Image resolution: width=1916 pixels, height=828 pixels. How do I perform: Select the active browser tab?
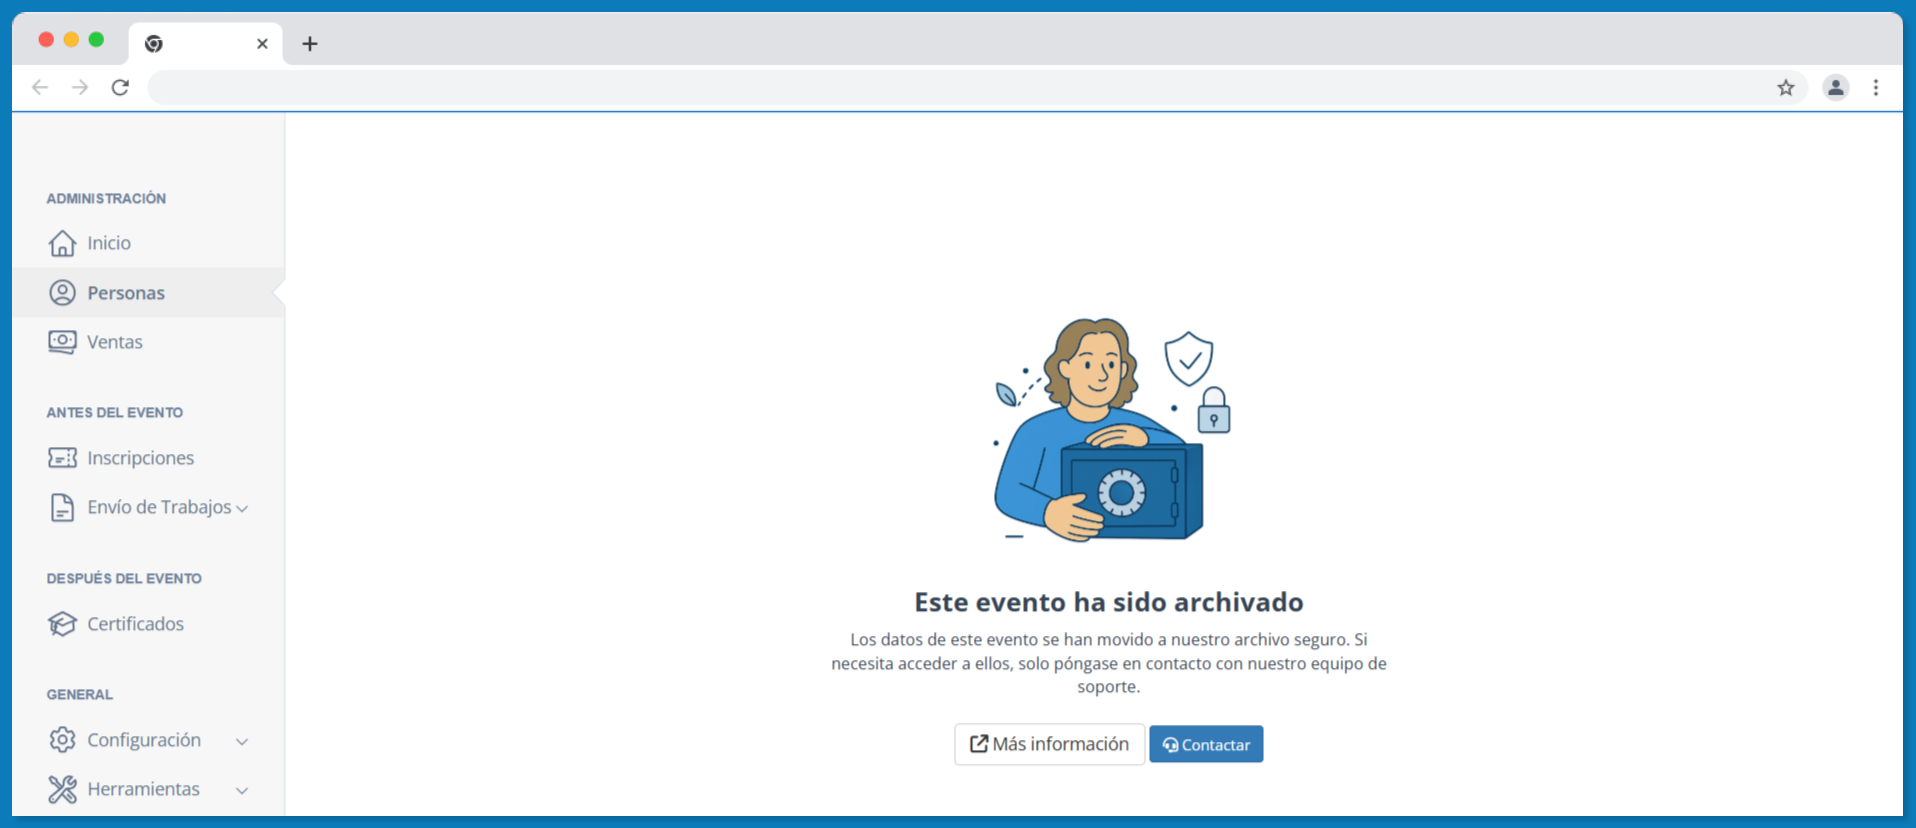tap(206, 44)
